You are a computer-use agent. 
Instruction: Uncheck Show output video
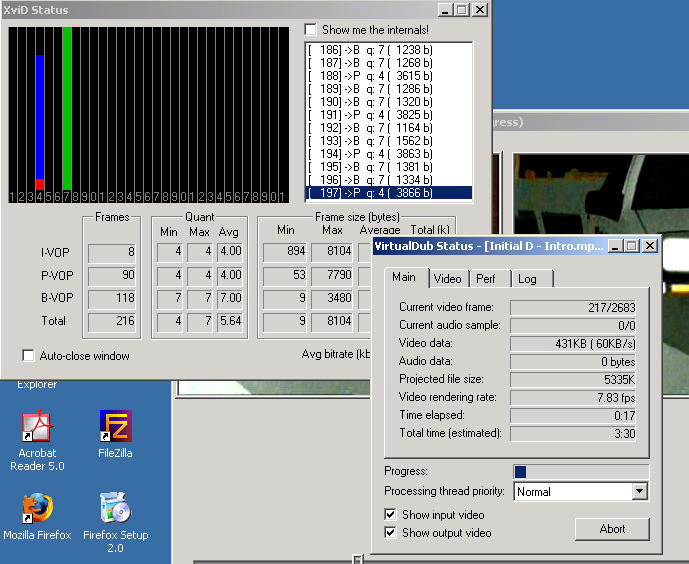coord(390,532)
